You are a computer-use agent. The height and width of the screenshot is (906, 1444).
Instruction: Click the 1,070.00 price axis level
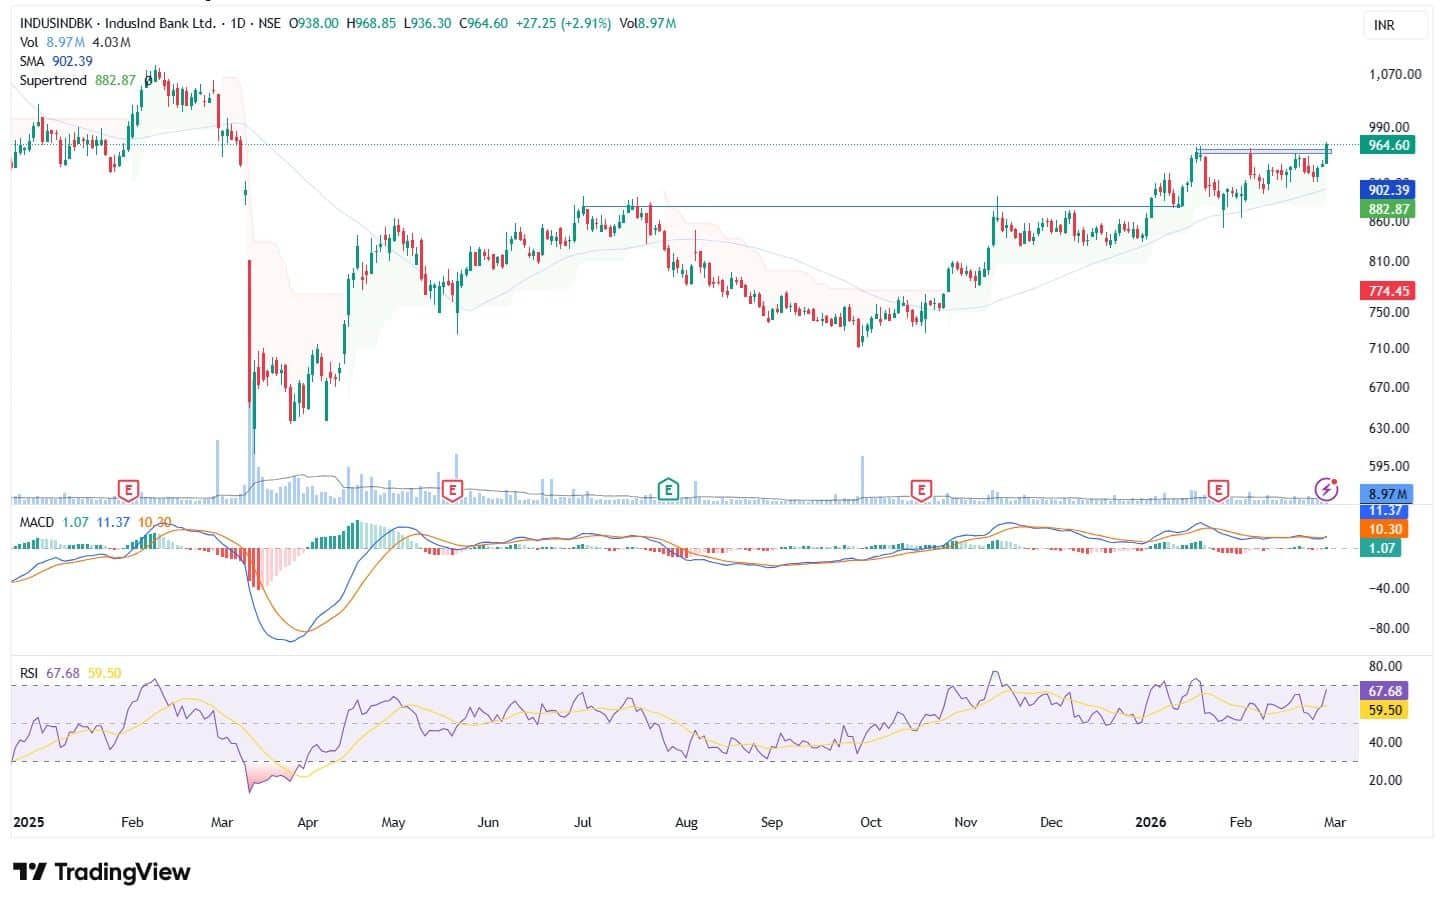[x=1394, y=74]
